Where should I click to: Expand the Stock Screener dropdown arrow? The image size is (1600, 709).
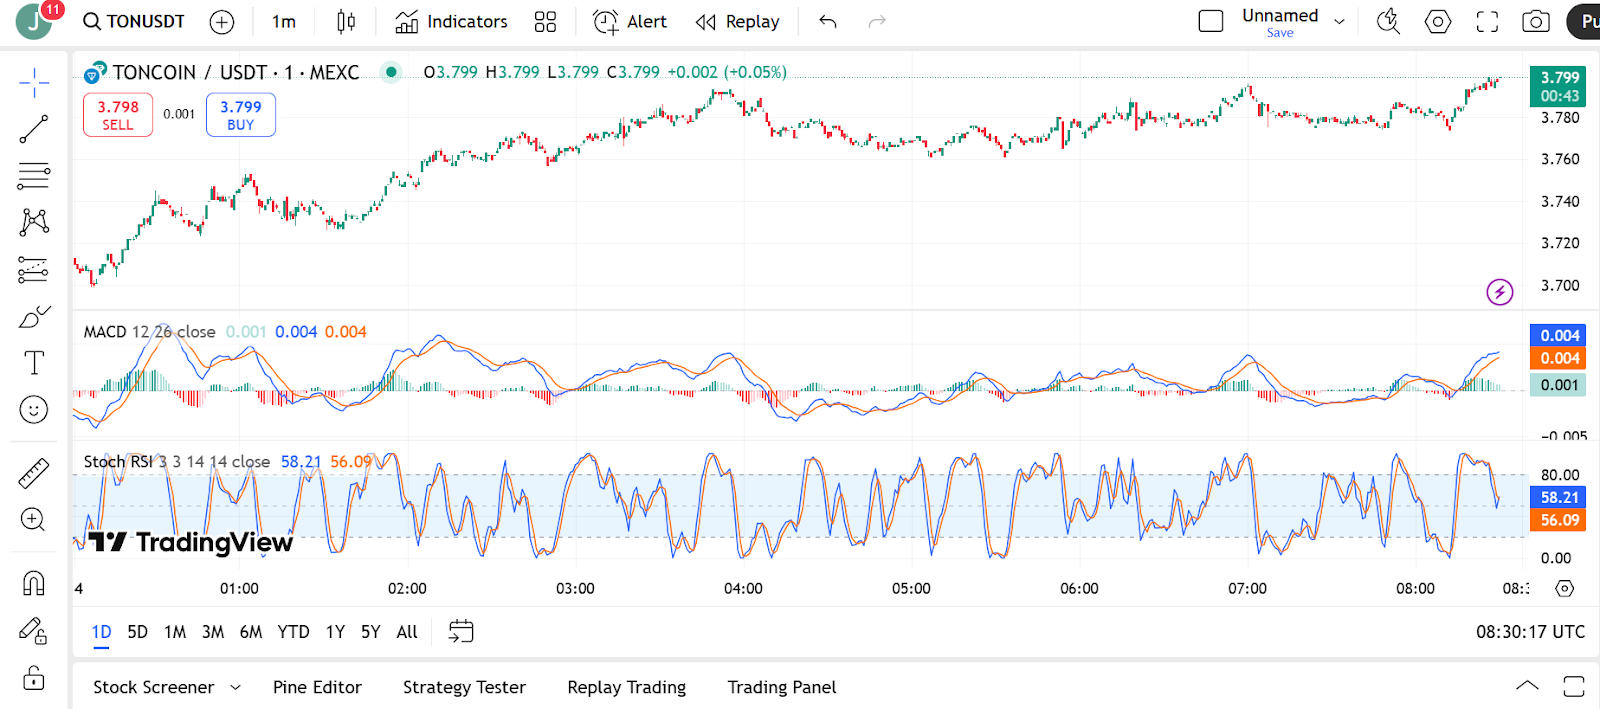coord(236,687)
